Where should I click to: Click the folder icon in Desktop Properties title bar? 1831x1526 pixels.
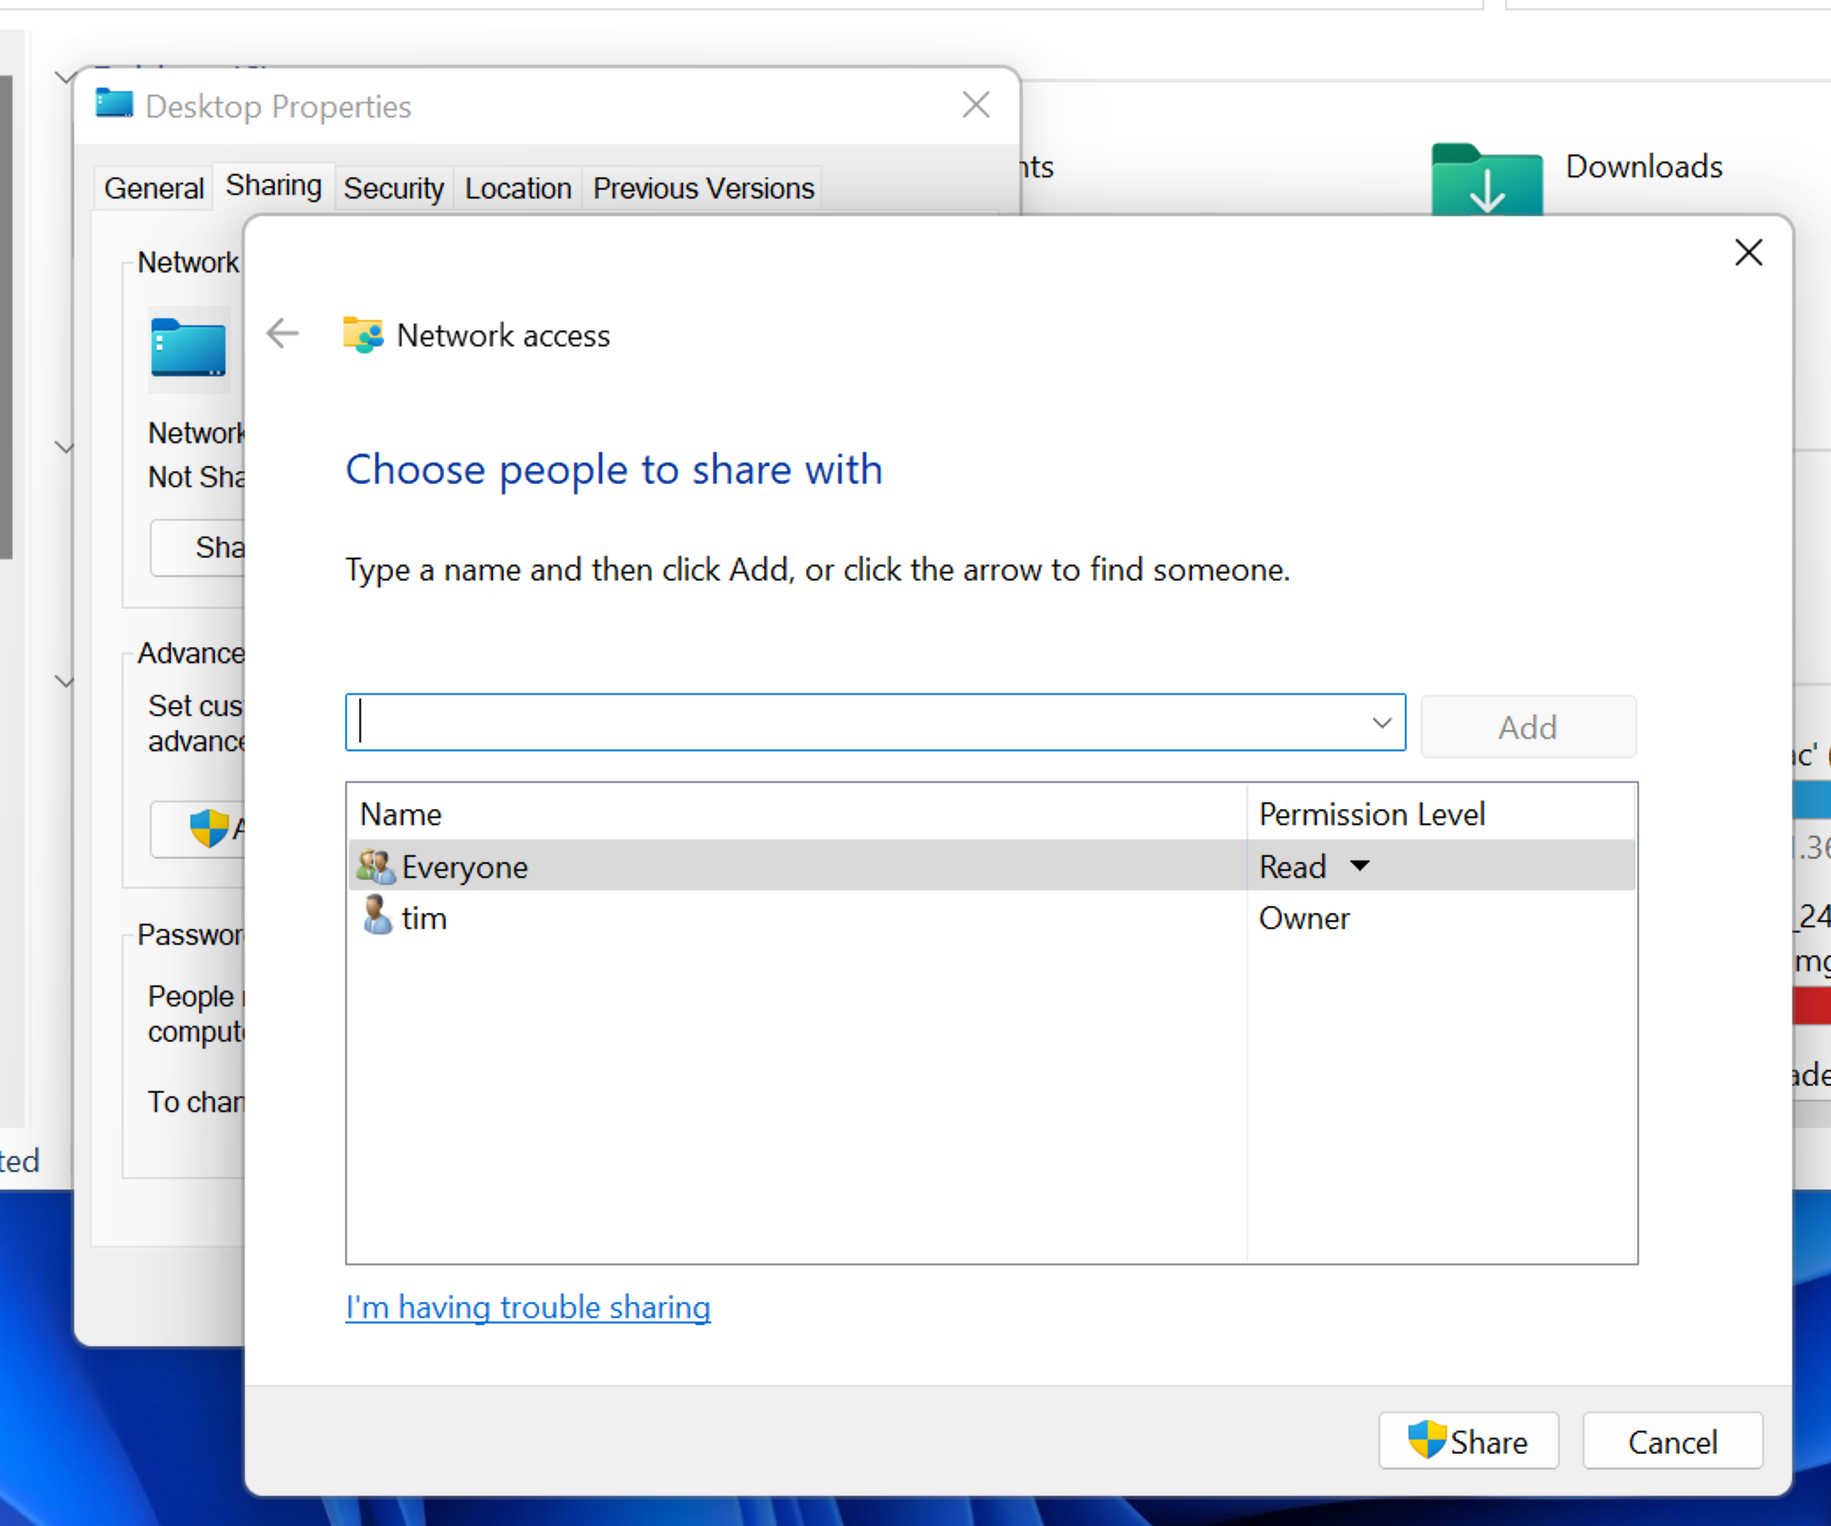pos(113,104)
